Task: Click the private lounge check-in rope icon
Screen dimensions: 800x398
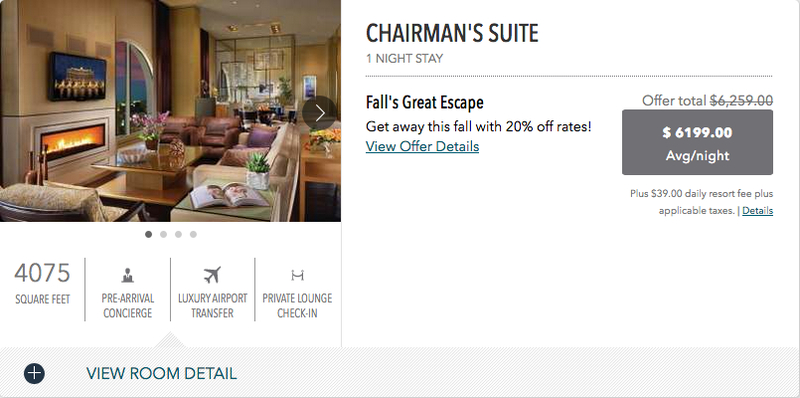Action: click(x=297, y=276)
